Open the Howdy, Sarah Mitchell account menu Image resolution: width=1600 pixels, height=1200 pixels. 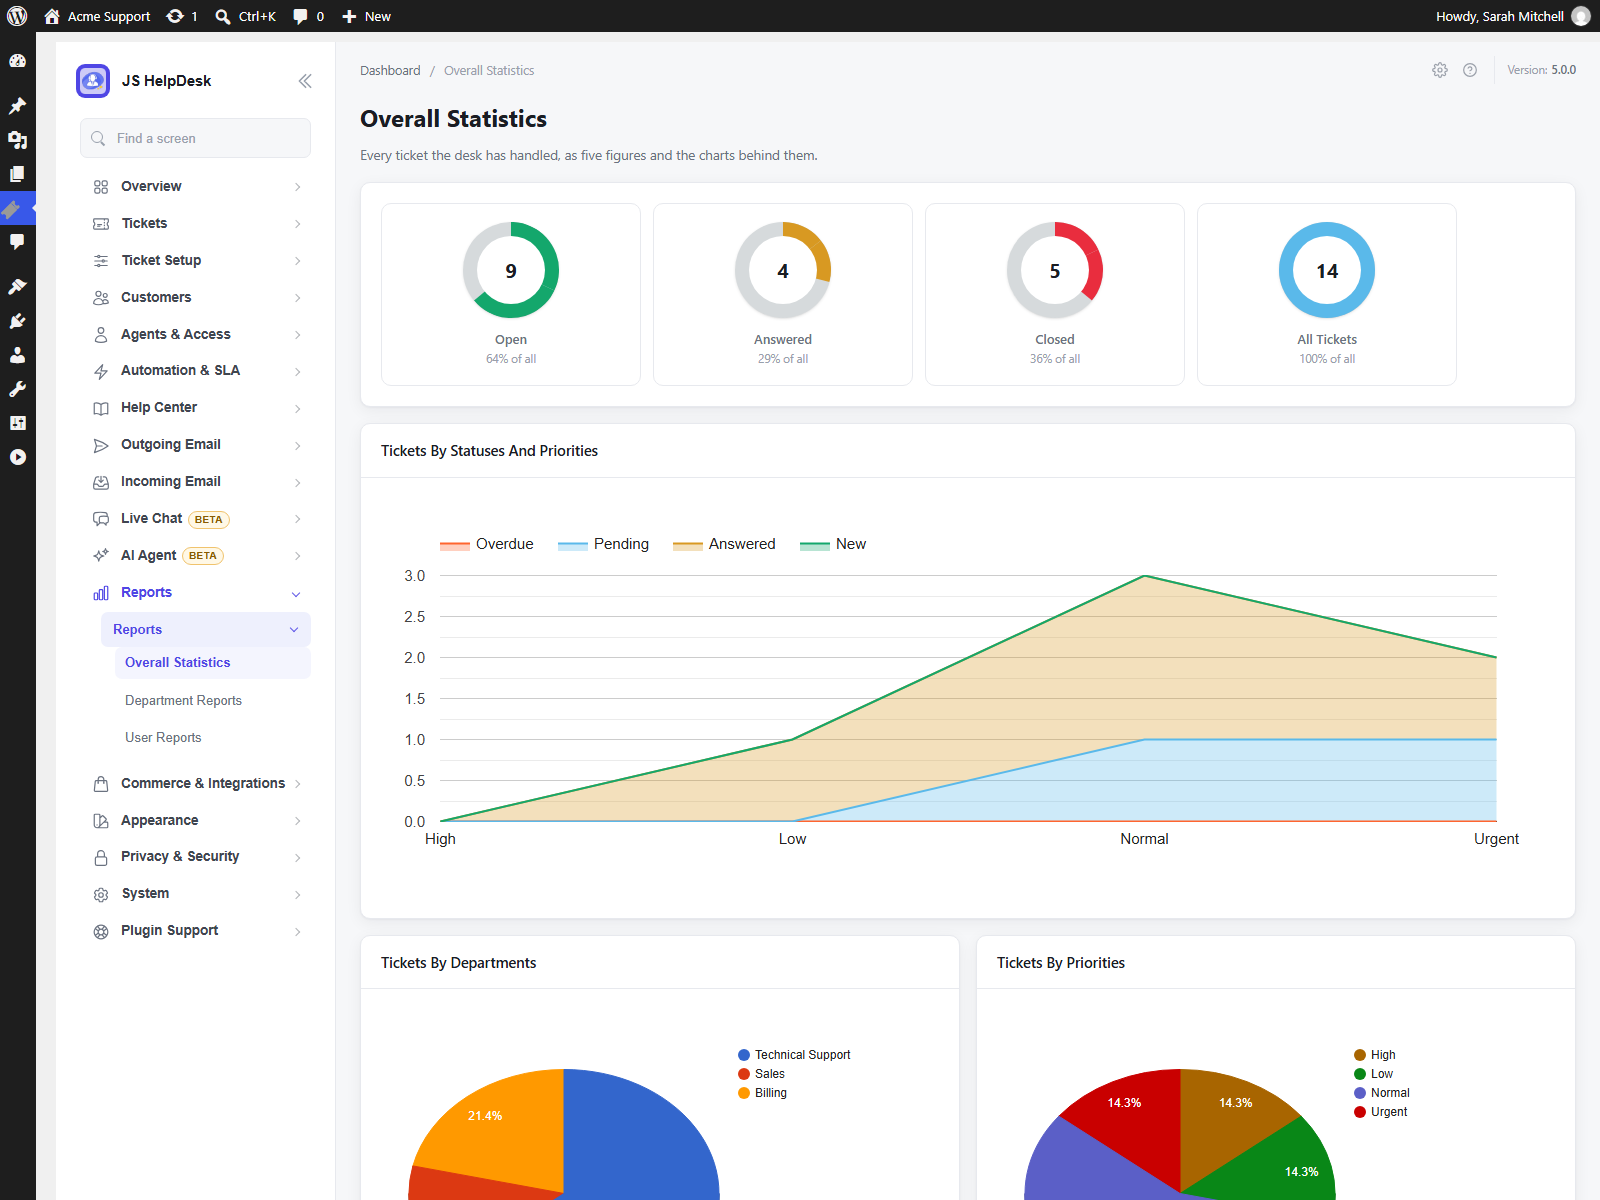(1512, 16)
